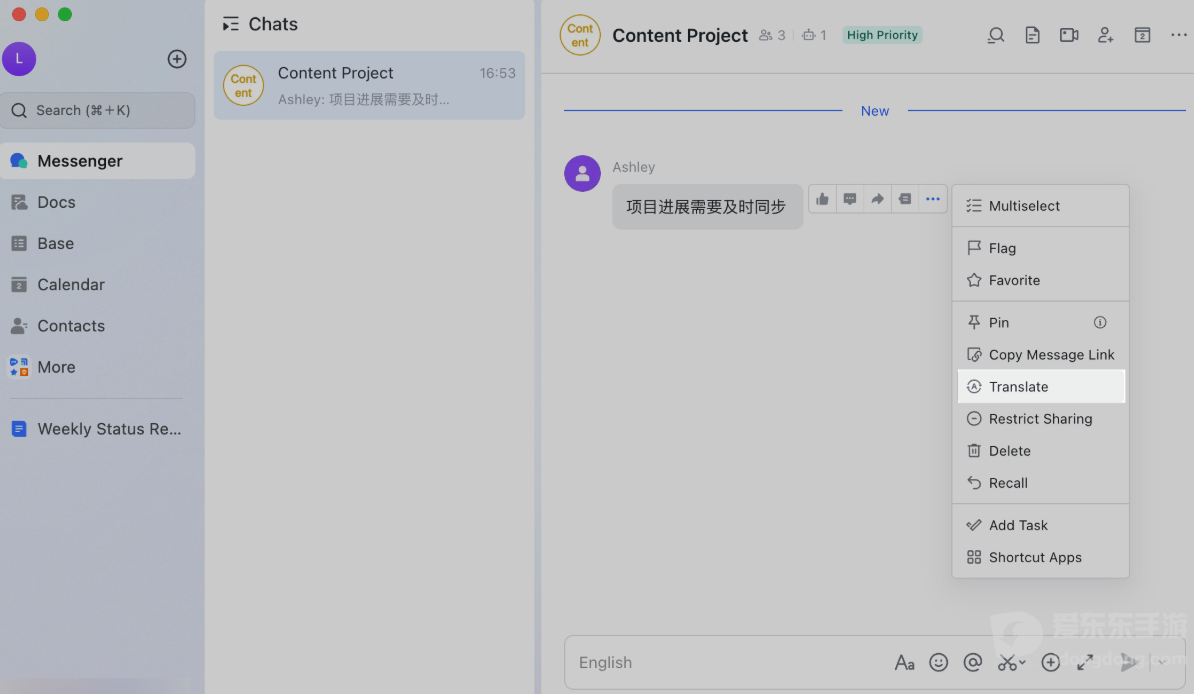Choose Pin from the context menu
This screenshot has height=694, width=1194.
coord(1041,322)
